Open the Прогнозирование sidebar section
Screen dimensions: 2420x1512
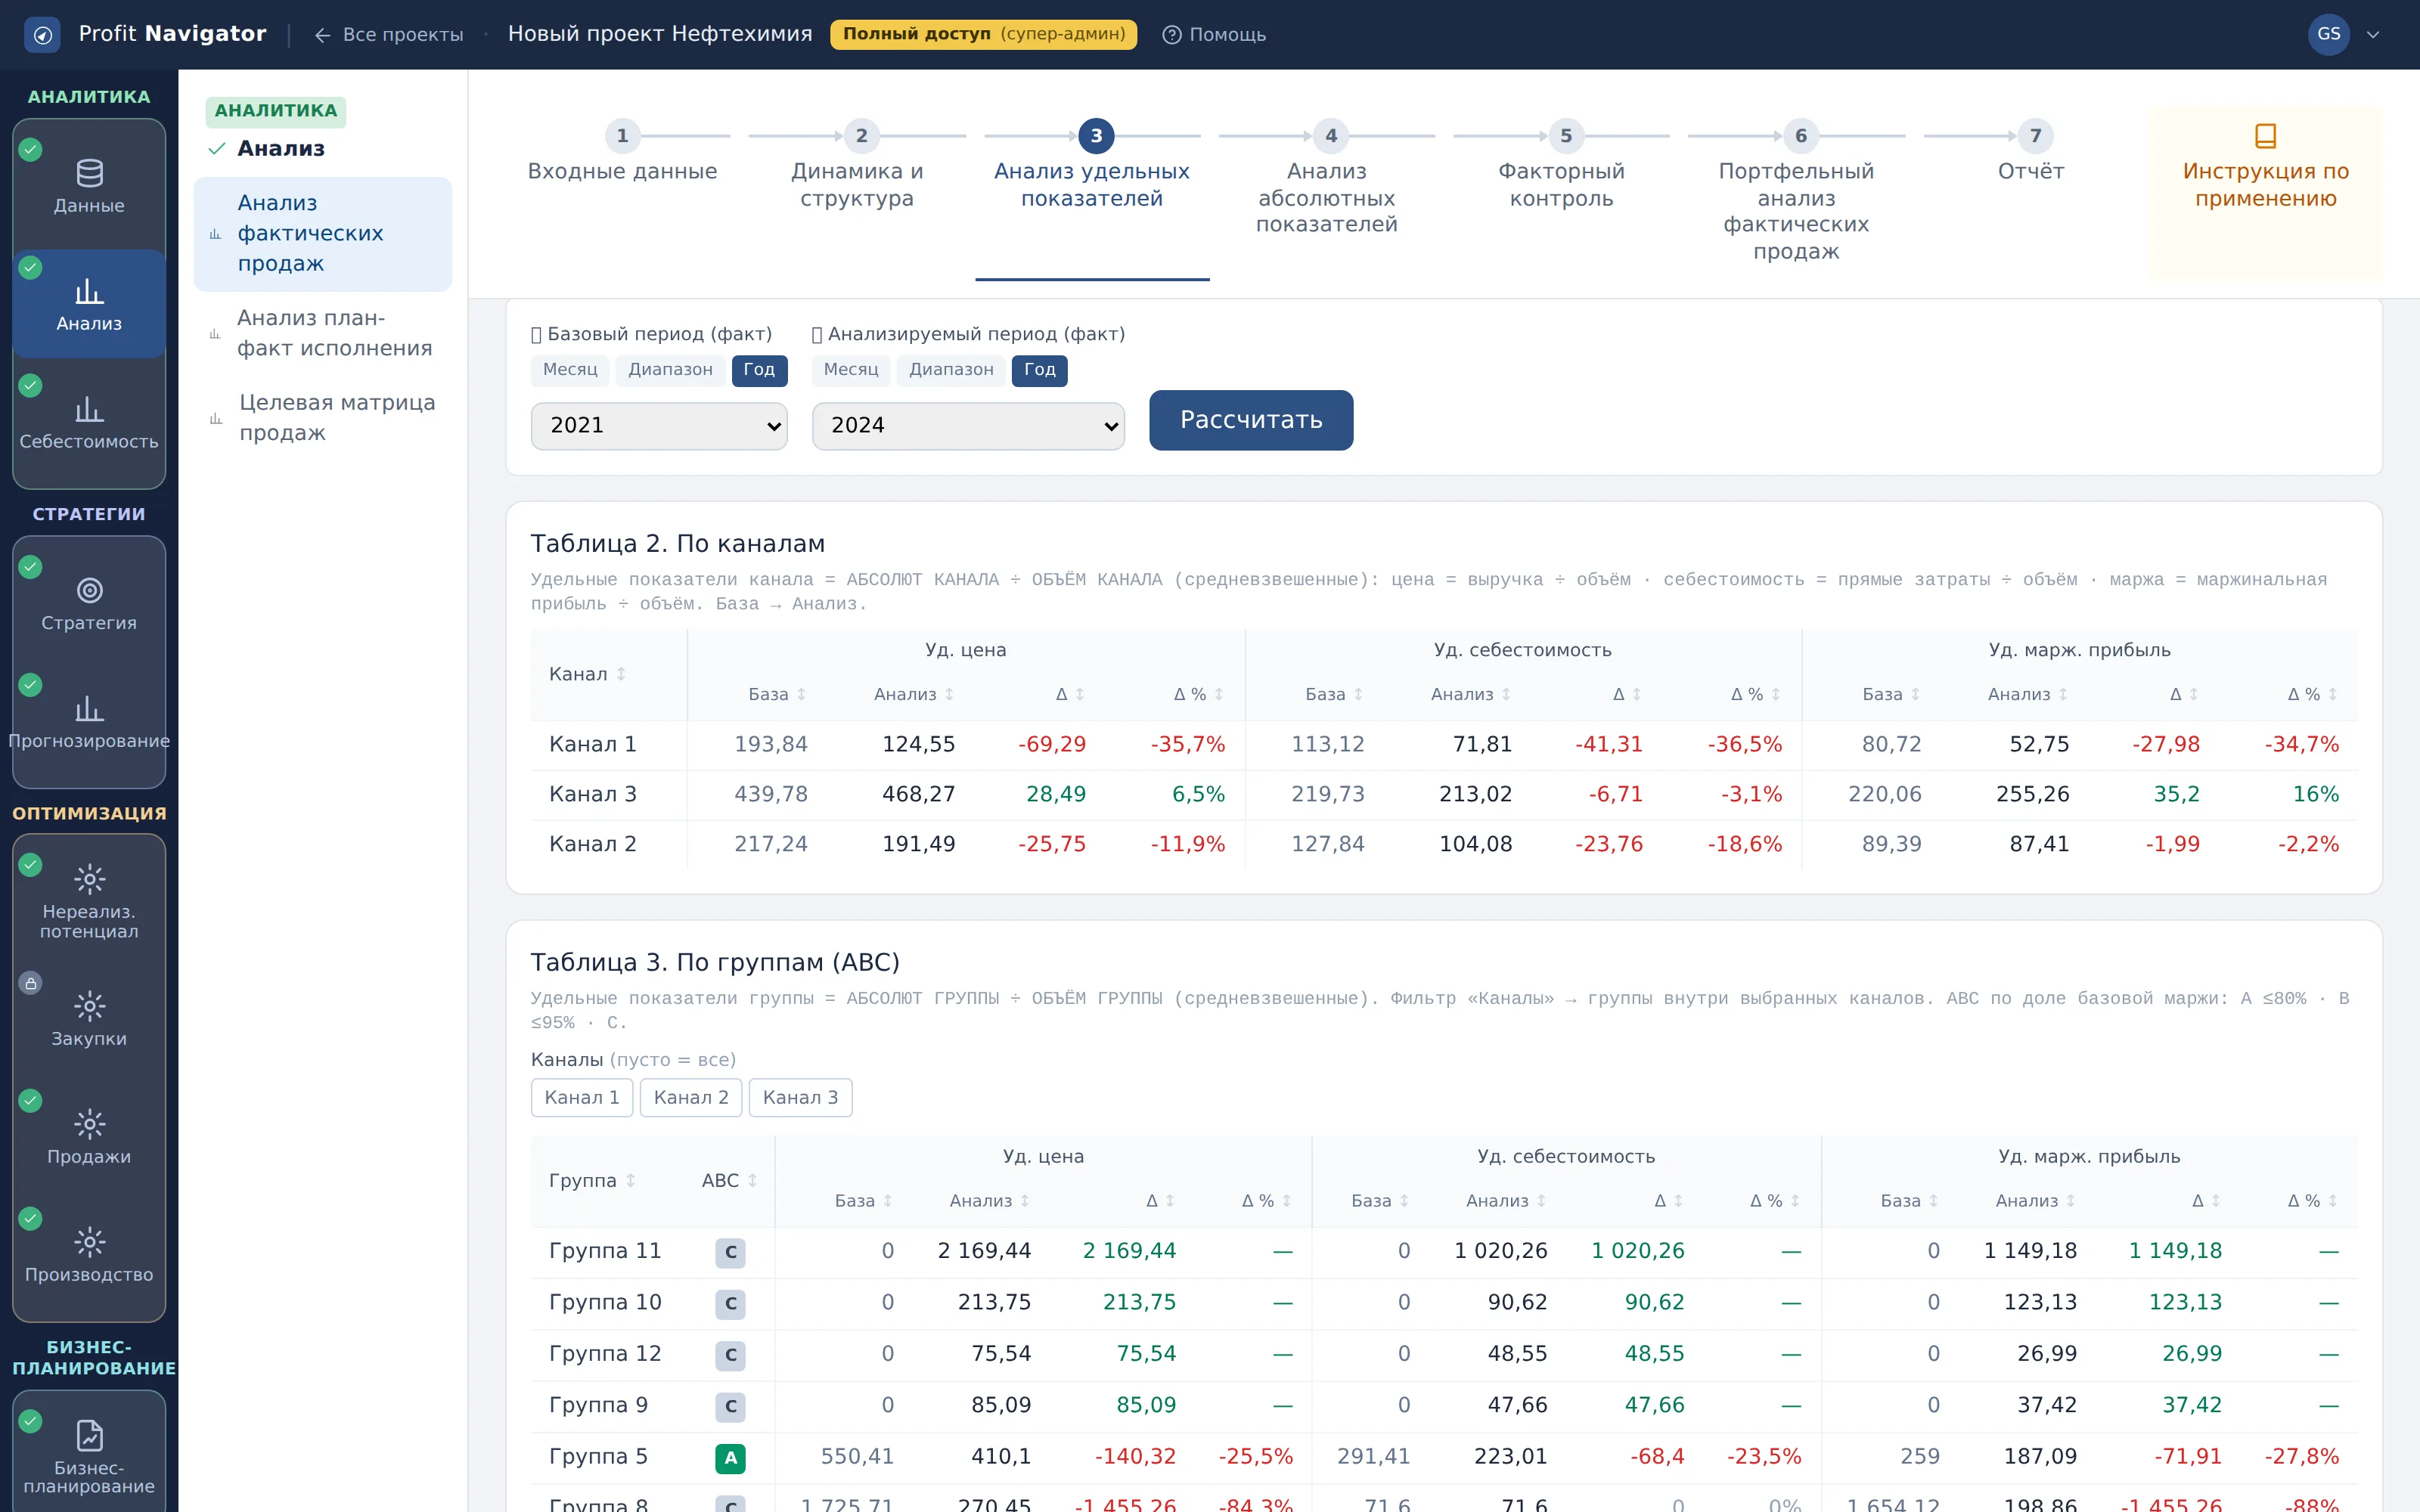(89, 722)
